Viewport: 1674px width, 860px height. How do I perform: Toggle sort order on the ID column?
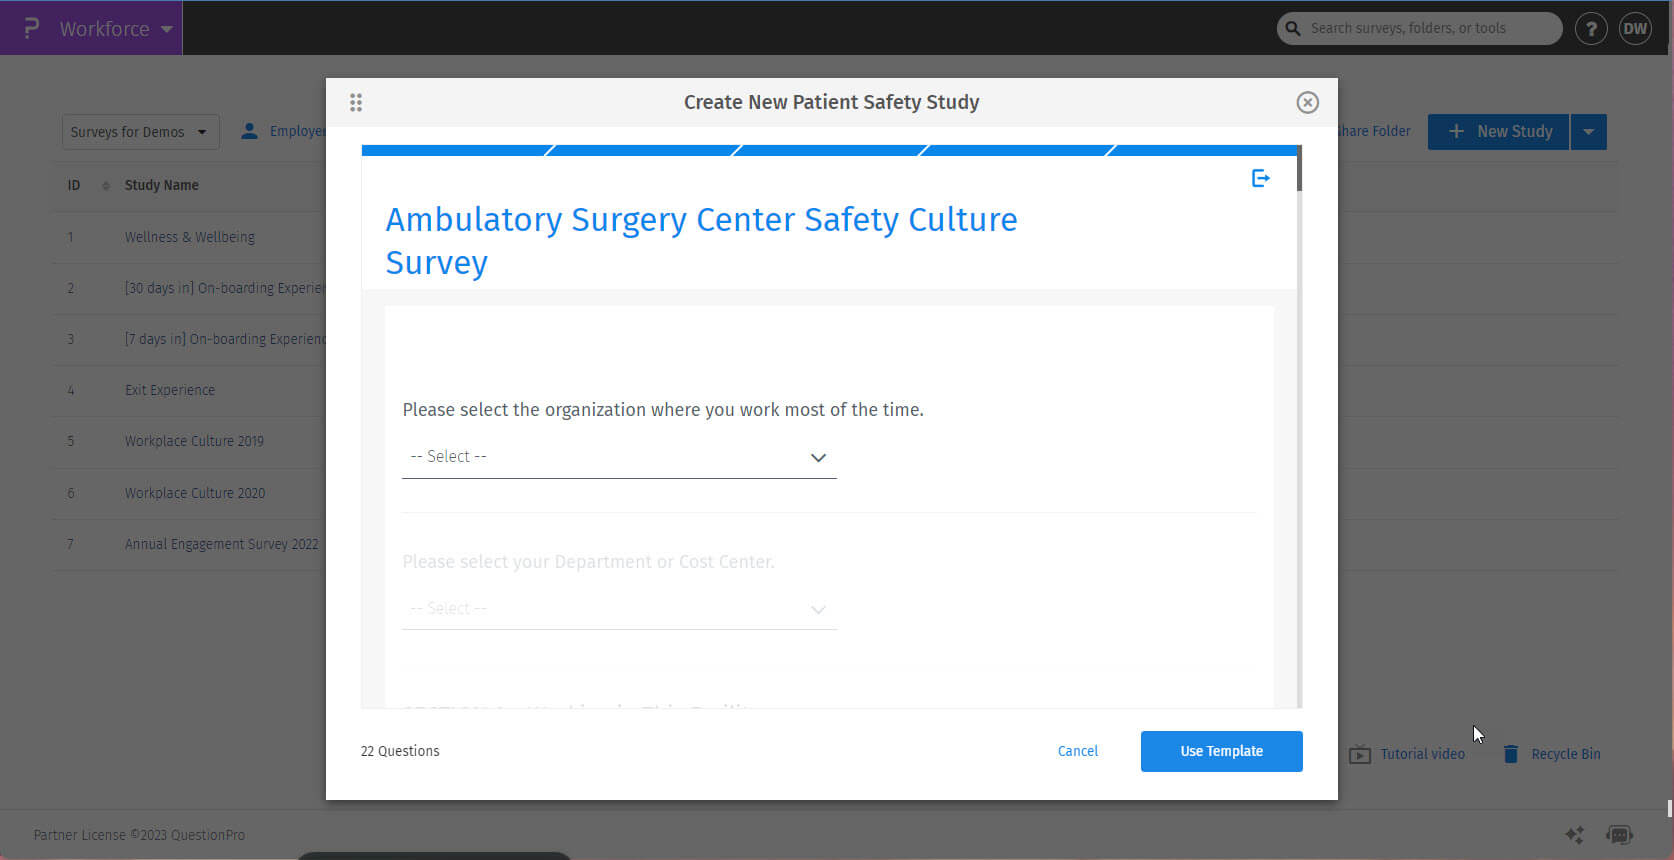click(106, 186)
